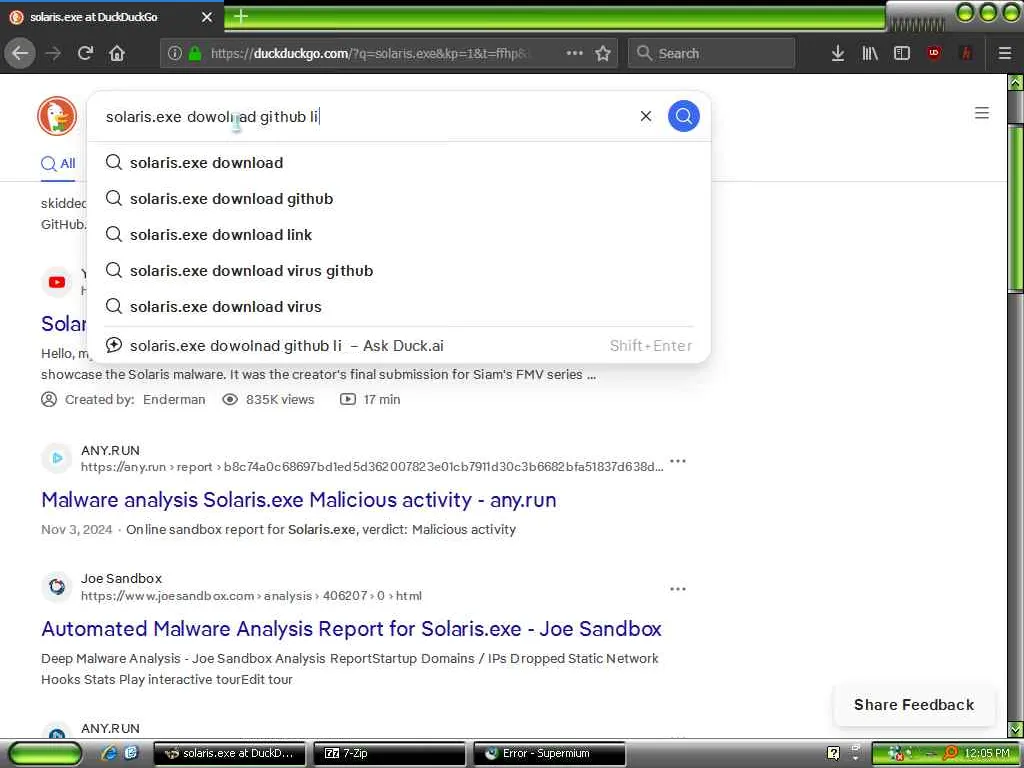The image size is (1024, 768).
Task: Click the green Start button
Action: tap(46, 754)
